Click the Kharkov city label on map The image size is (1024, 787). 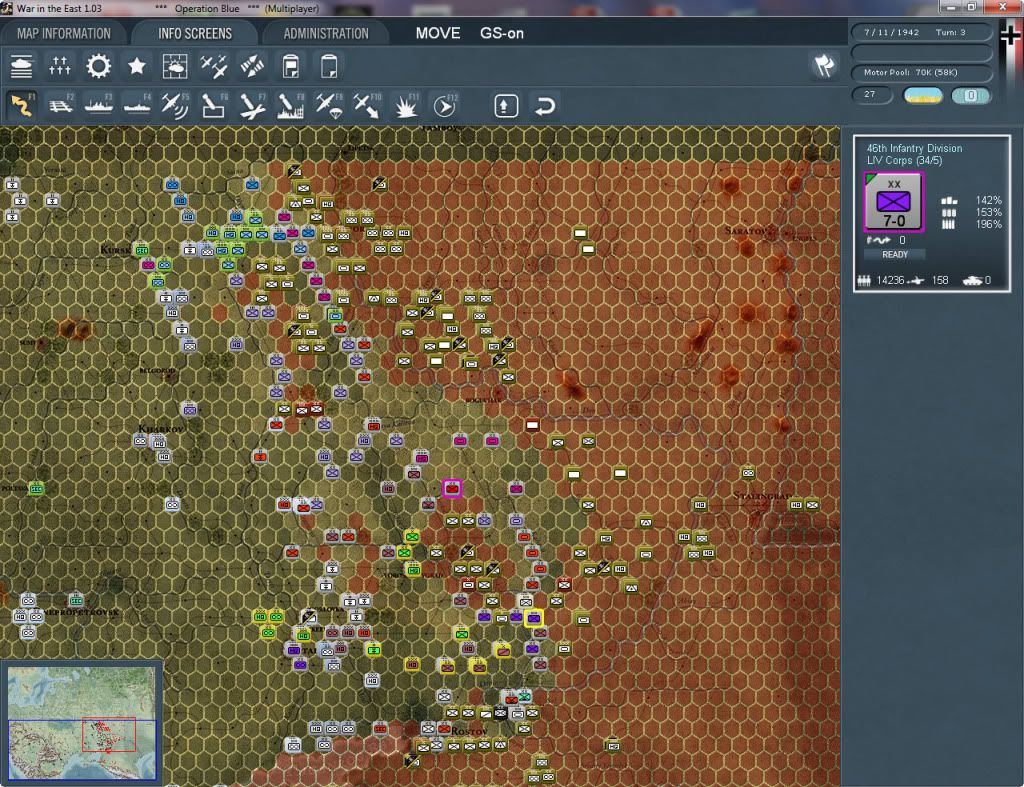coord(161,429)
